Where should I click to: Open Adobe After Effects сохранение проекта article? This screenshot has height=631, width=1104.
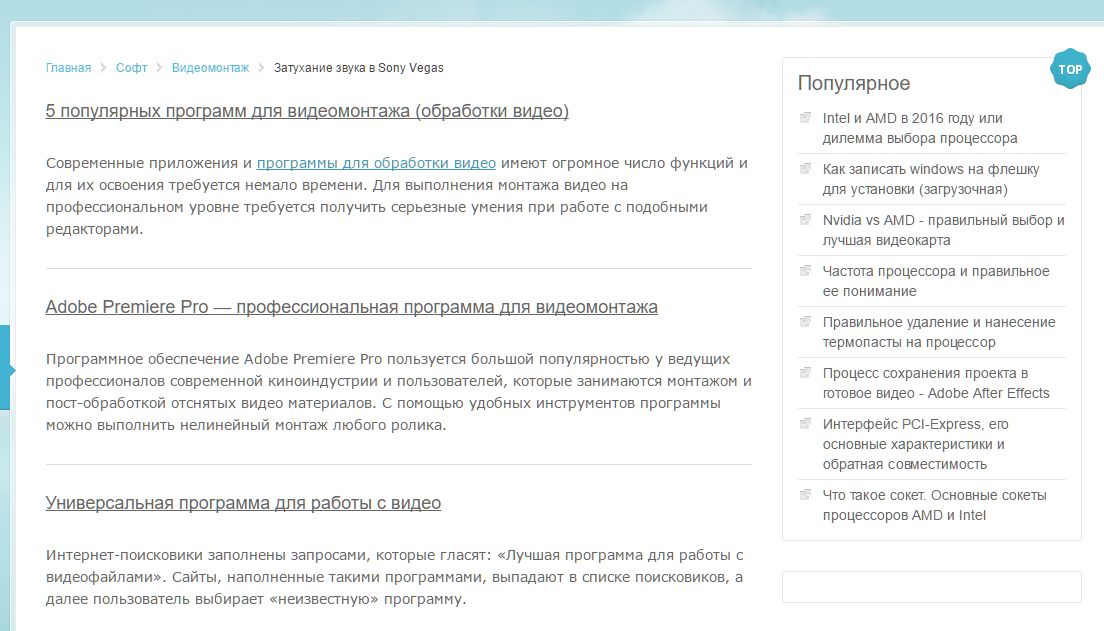936,383
